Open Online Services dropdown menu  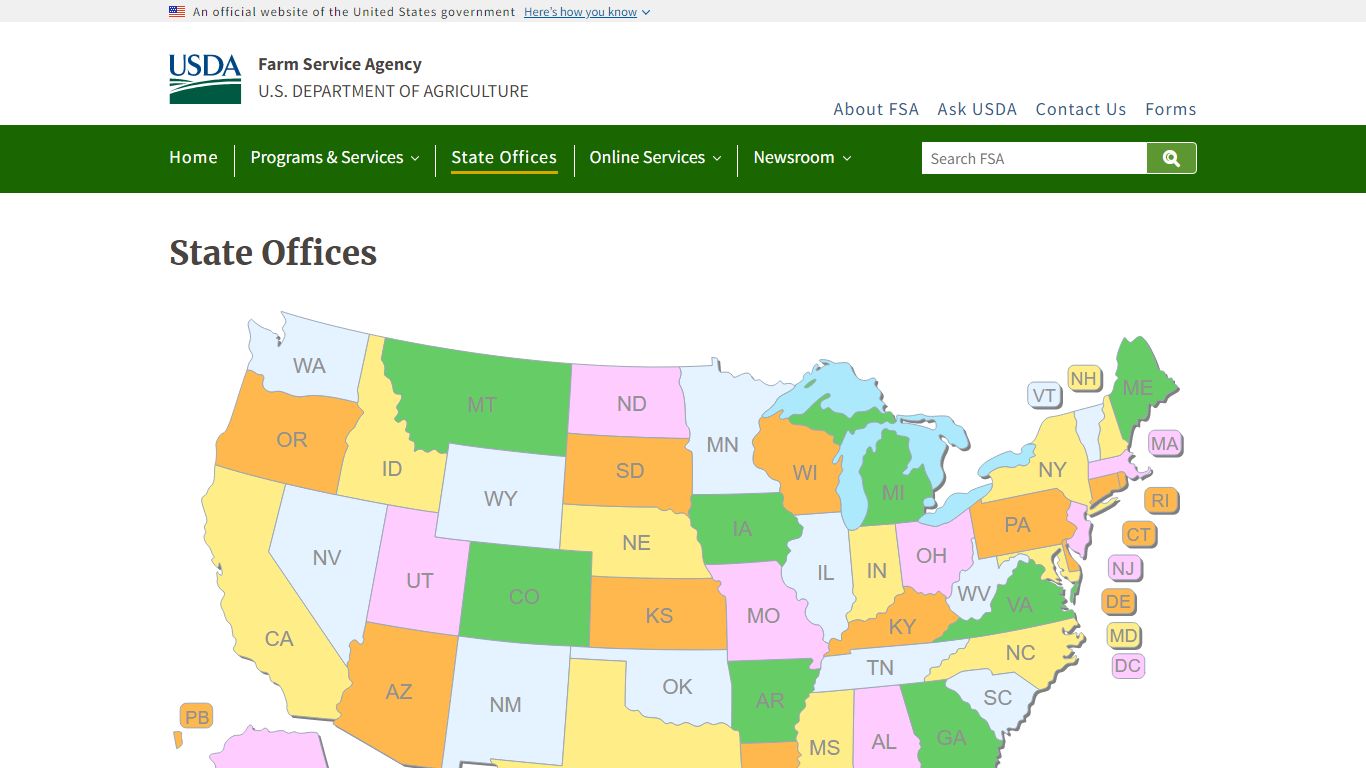coord(655,158)
